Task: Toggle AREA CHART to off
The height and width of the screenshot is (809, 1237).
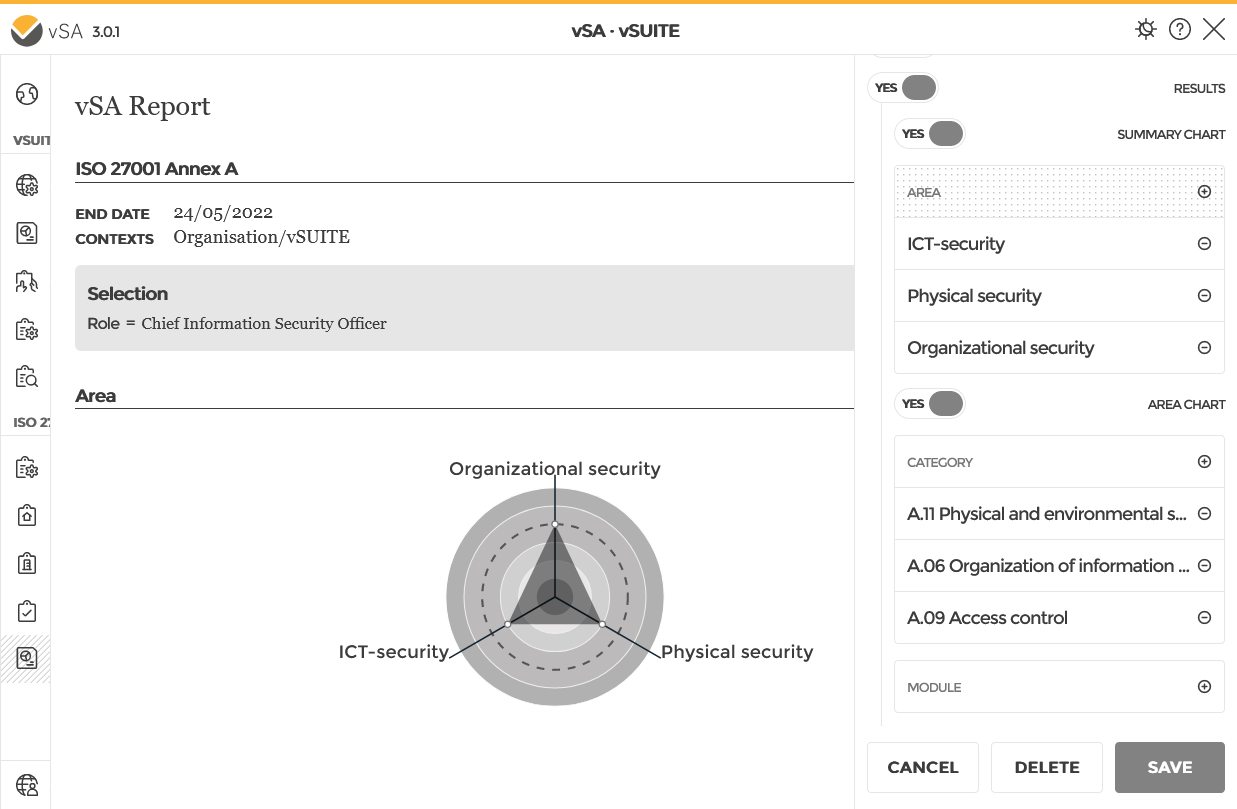Action: 945,403
